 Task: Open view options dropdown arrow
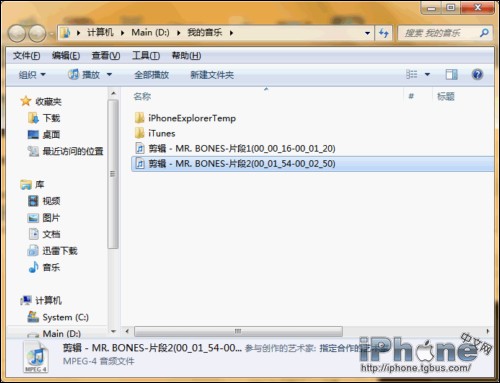pos(427,74)
